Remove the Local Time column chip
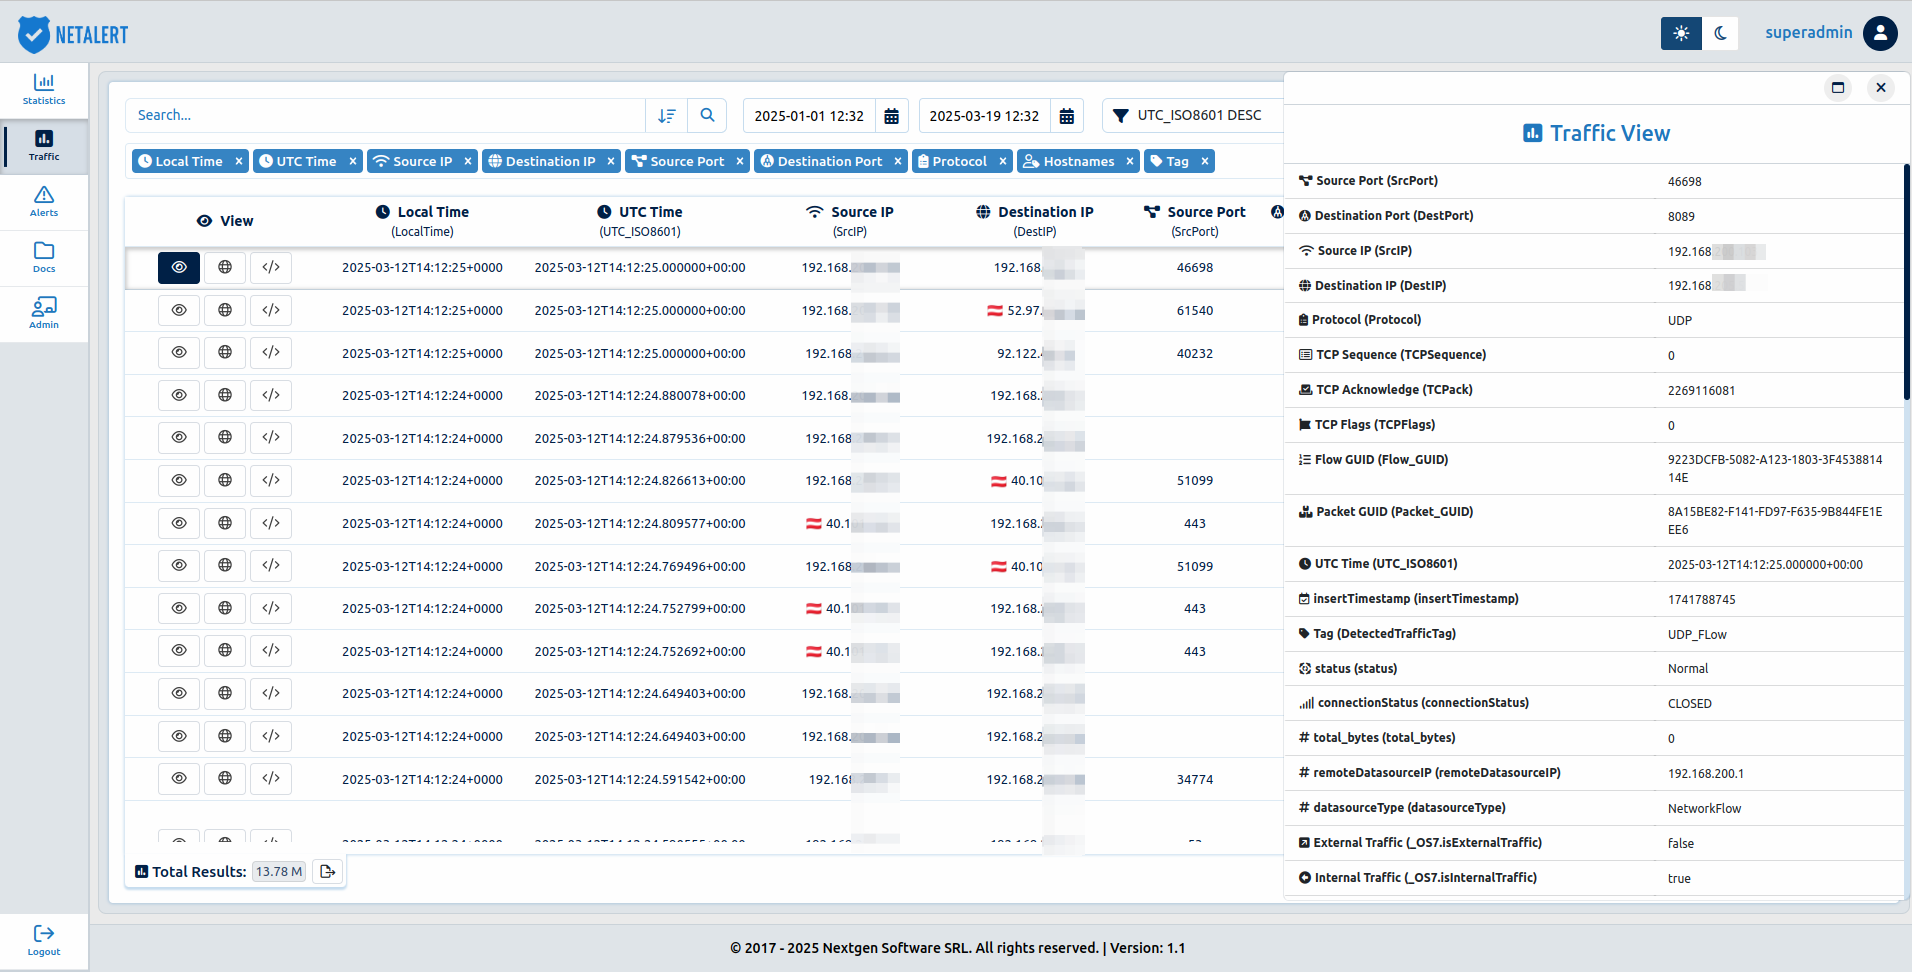Image resolution: width=1912 pixels, height=972 pixels. [x=239, y=161]
